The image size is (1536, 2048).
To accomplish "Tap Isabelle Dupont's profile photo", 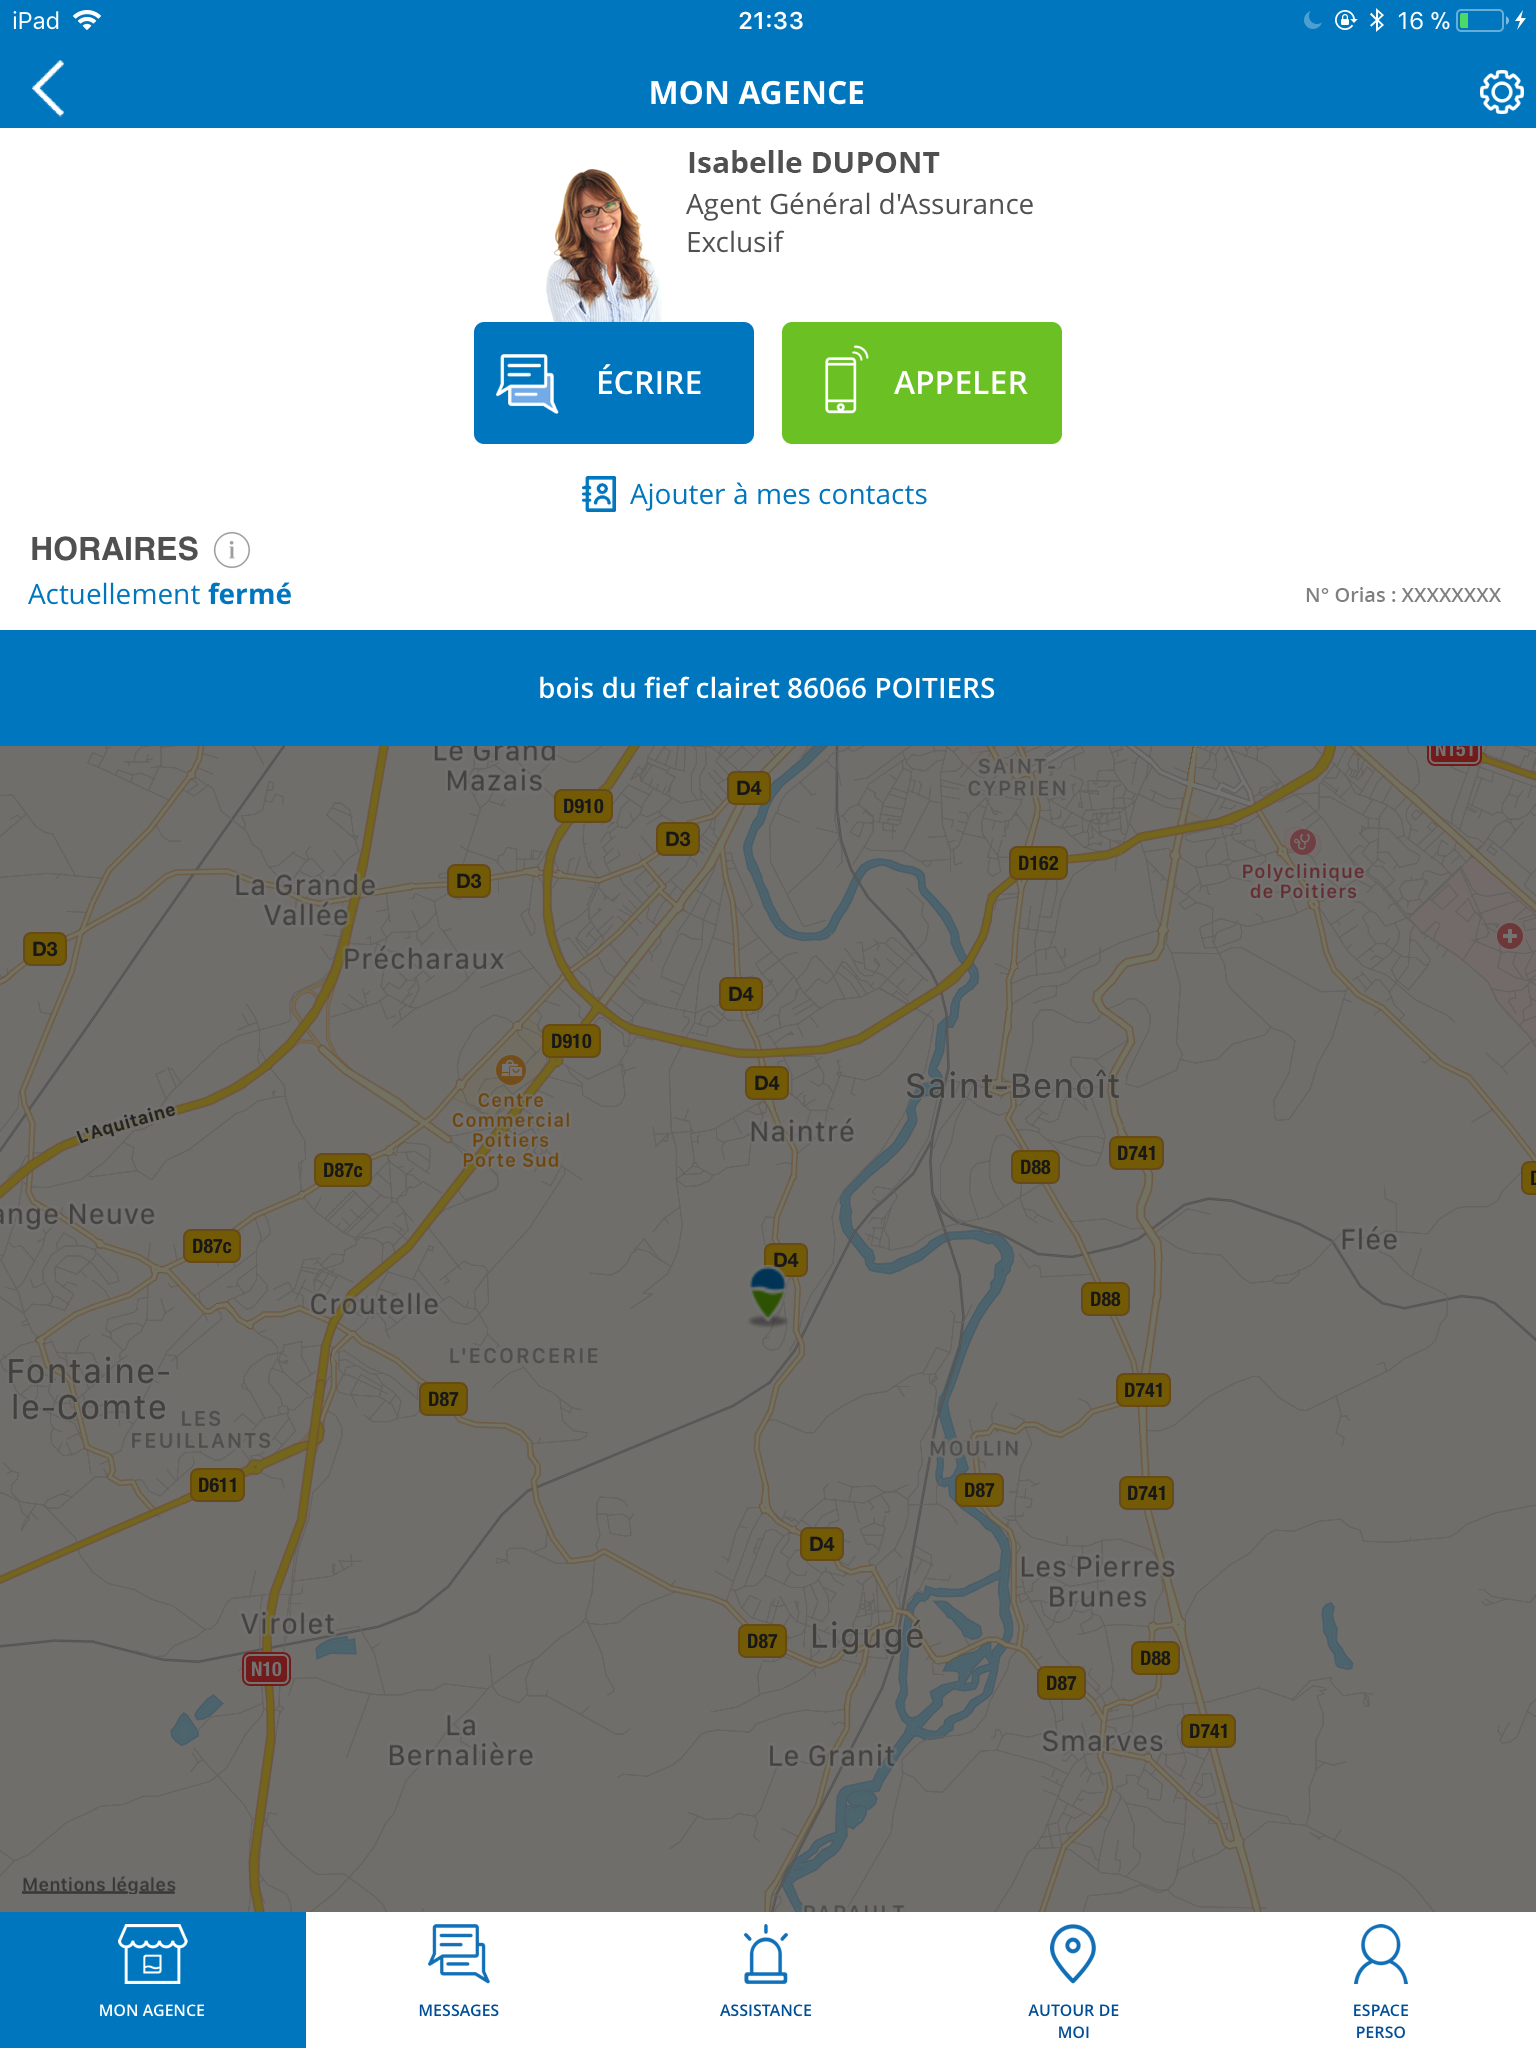I will [603, 245].
